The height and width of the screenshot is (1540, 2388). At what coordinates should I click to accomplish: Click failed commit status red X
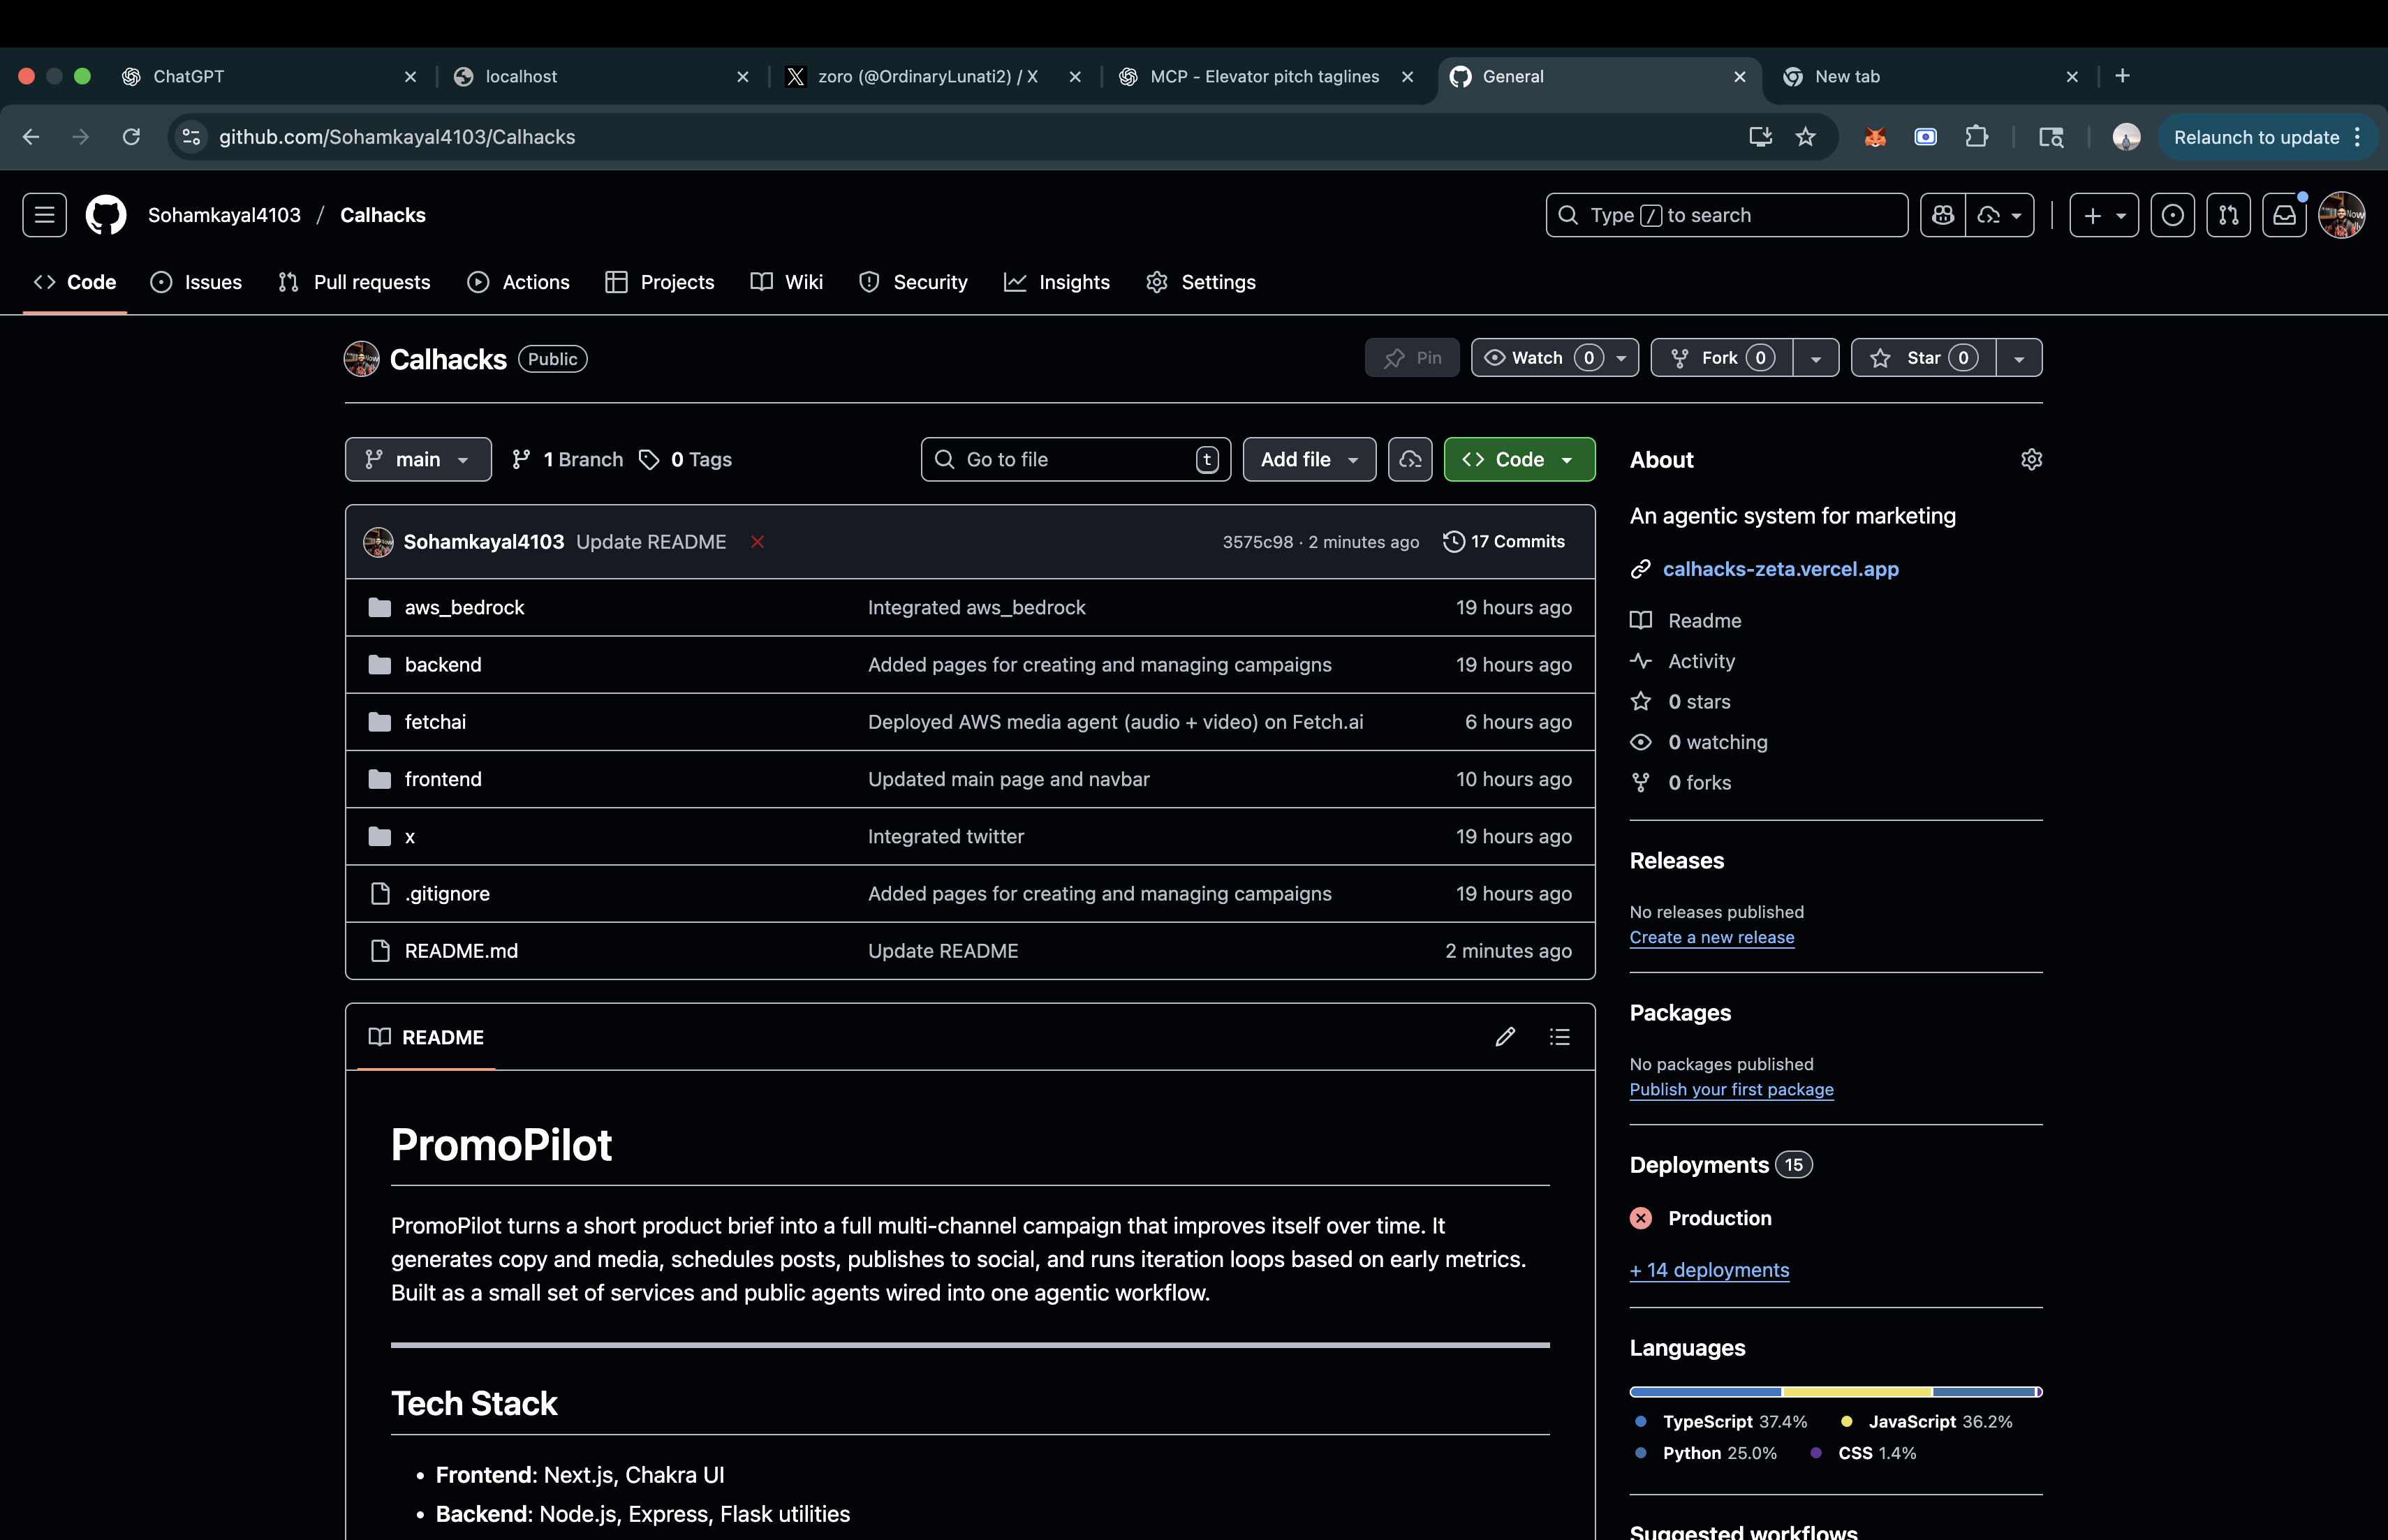tap(758, 542)
